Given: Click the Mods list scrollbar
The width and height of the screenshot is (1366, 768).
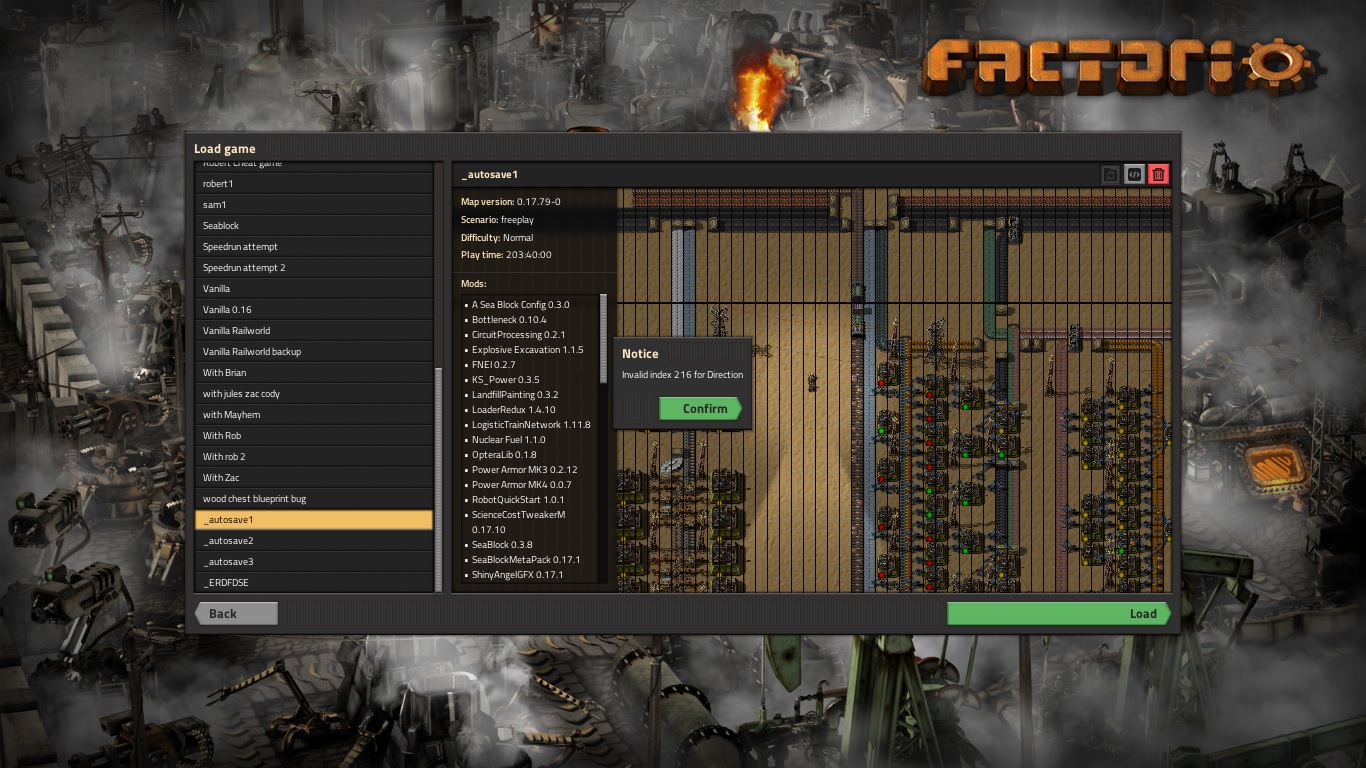Looking at the screenshot, I should click(603, 338).
